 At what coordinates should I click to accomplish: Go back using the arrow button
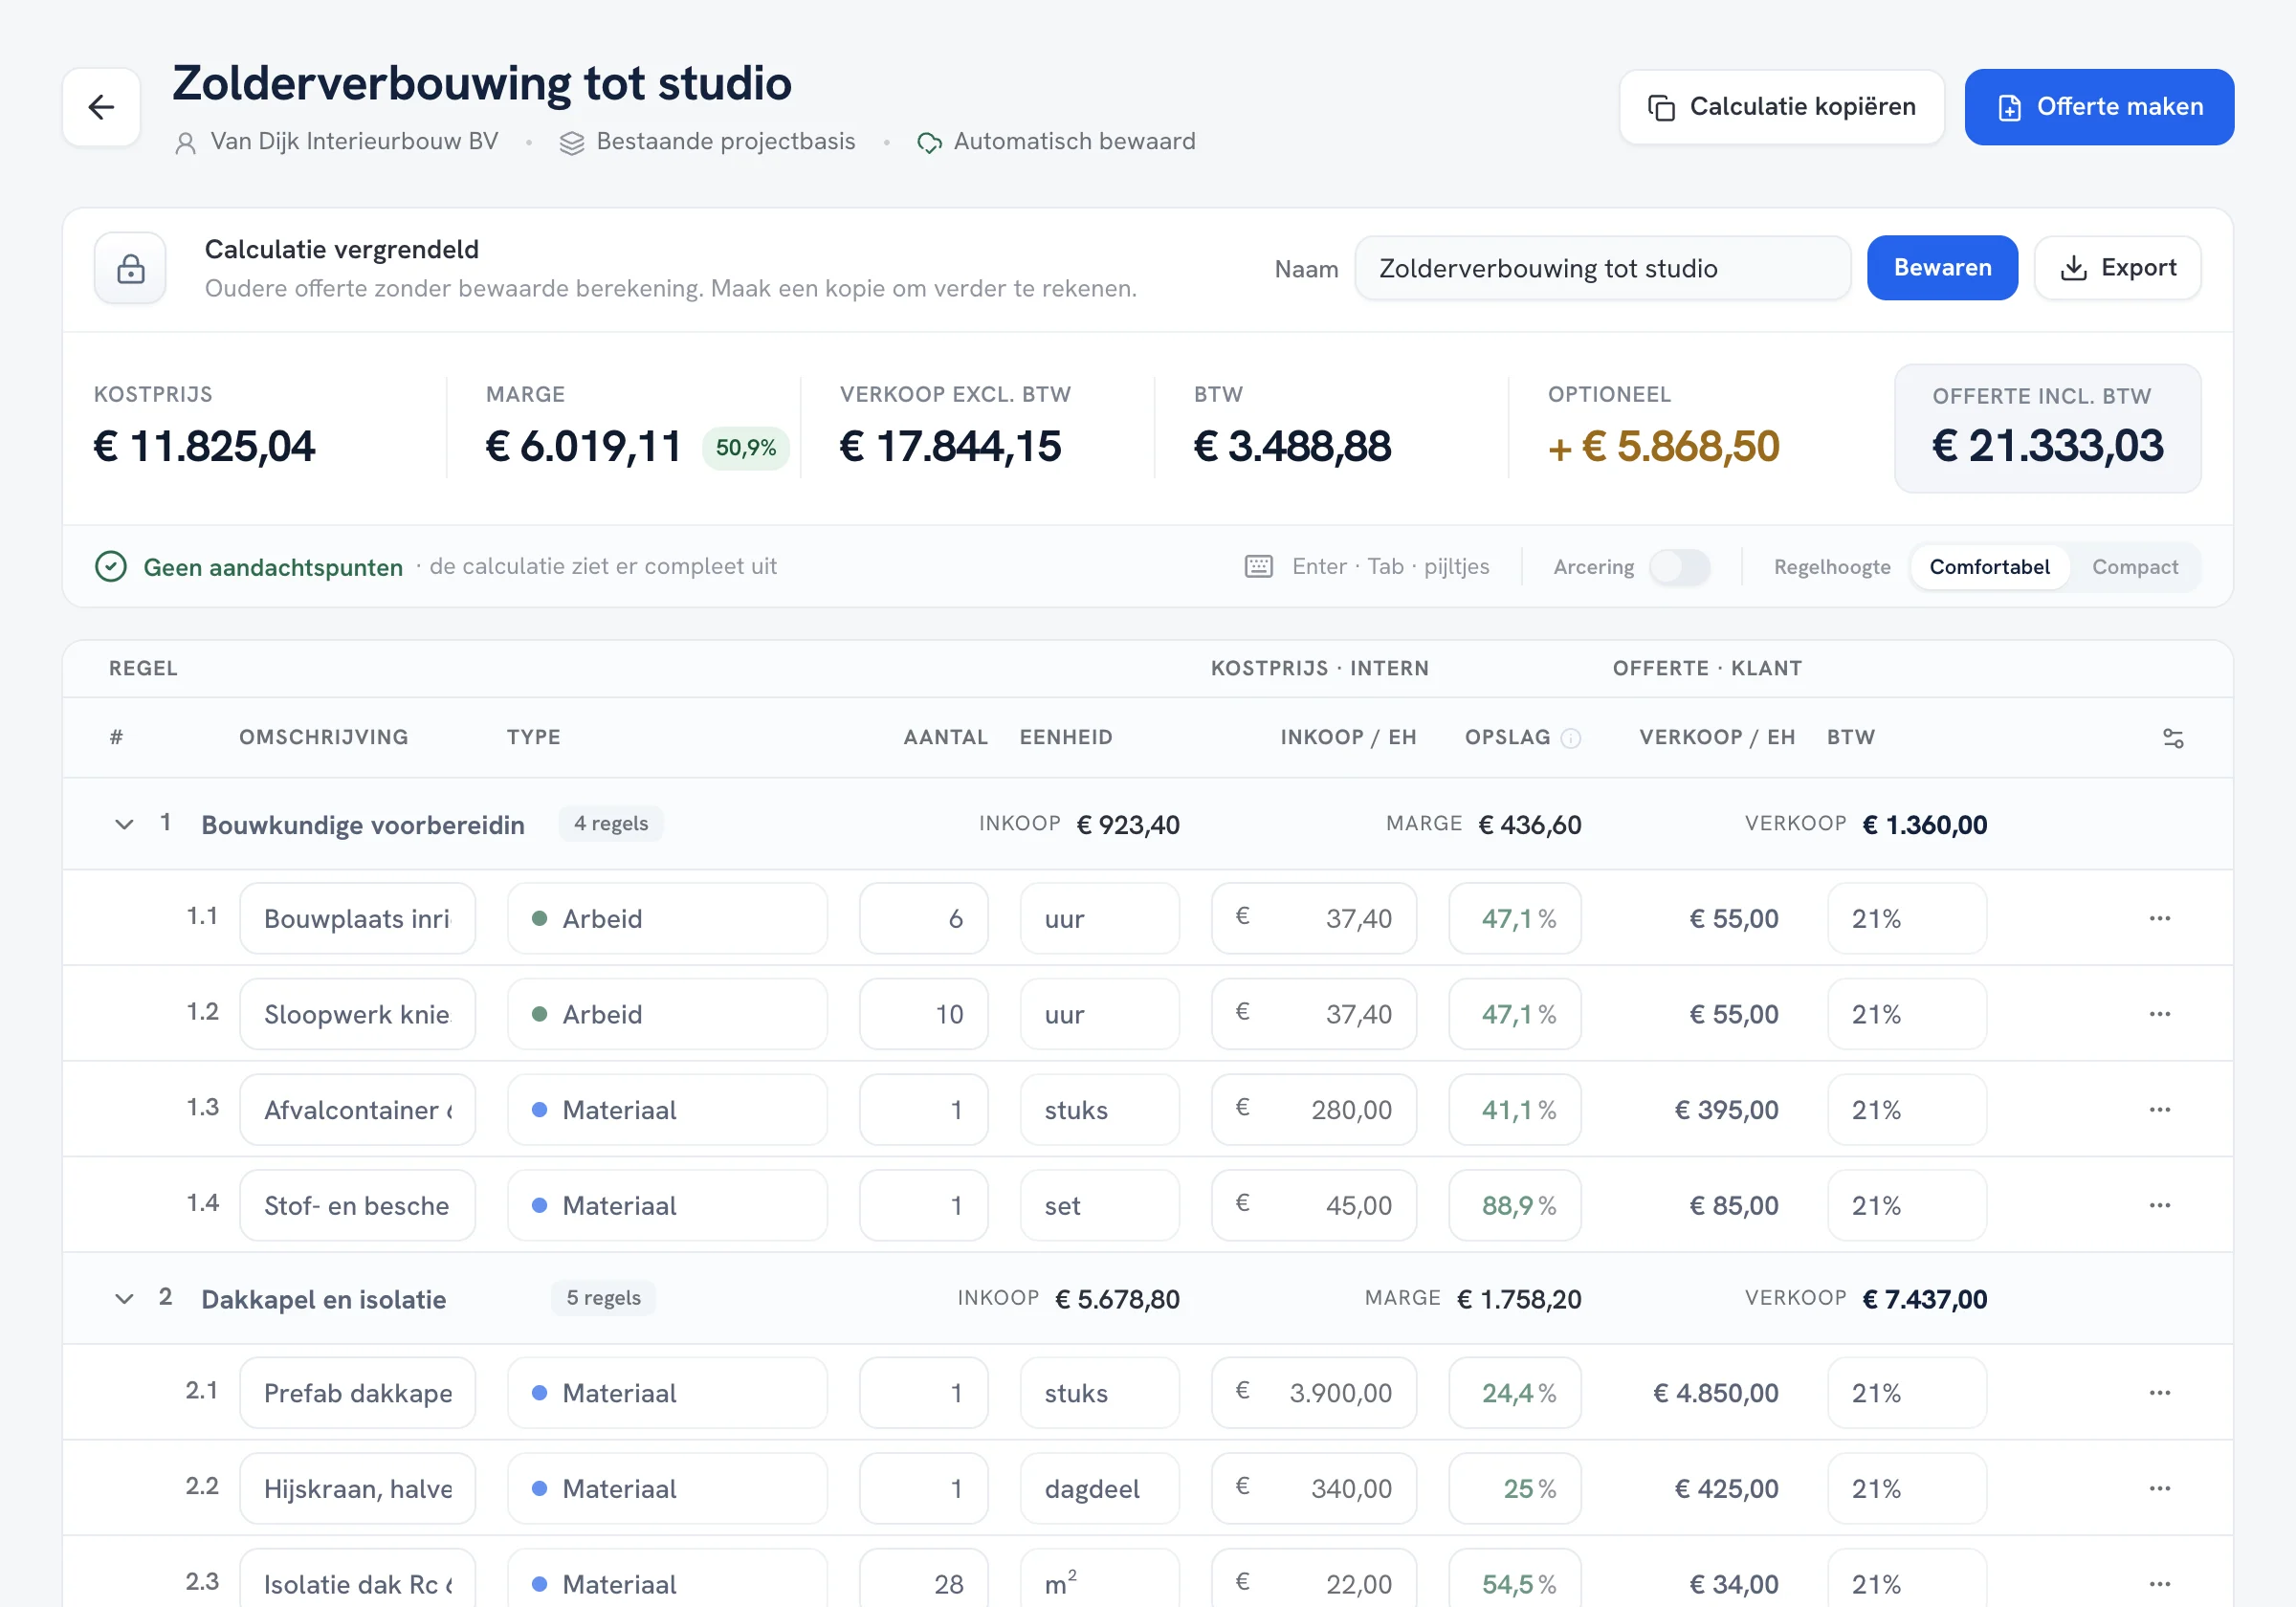(101, 107)
